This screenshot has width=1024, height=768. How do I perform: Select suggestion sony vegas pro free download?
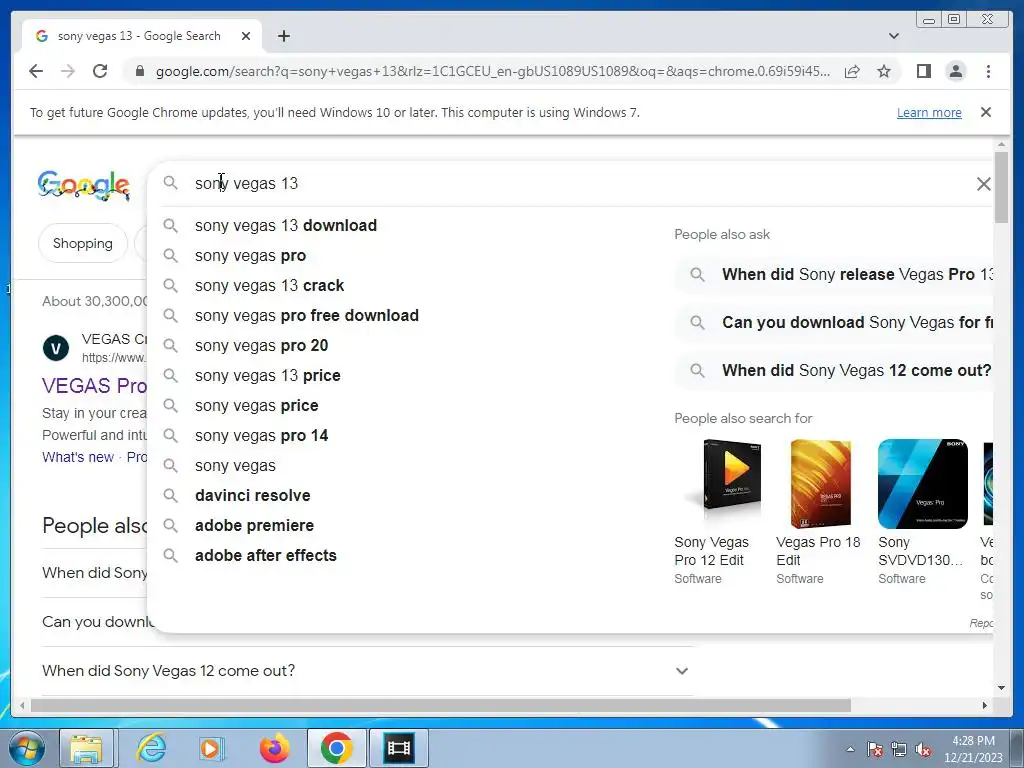(x=307, y=315)
